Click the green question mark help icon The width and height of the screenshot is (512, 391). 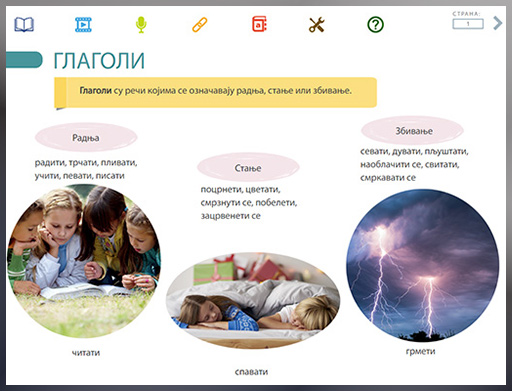375,25
